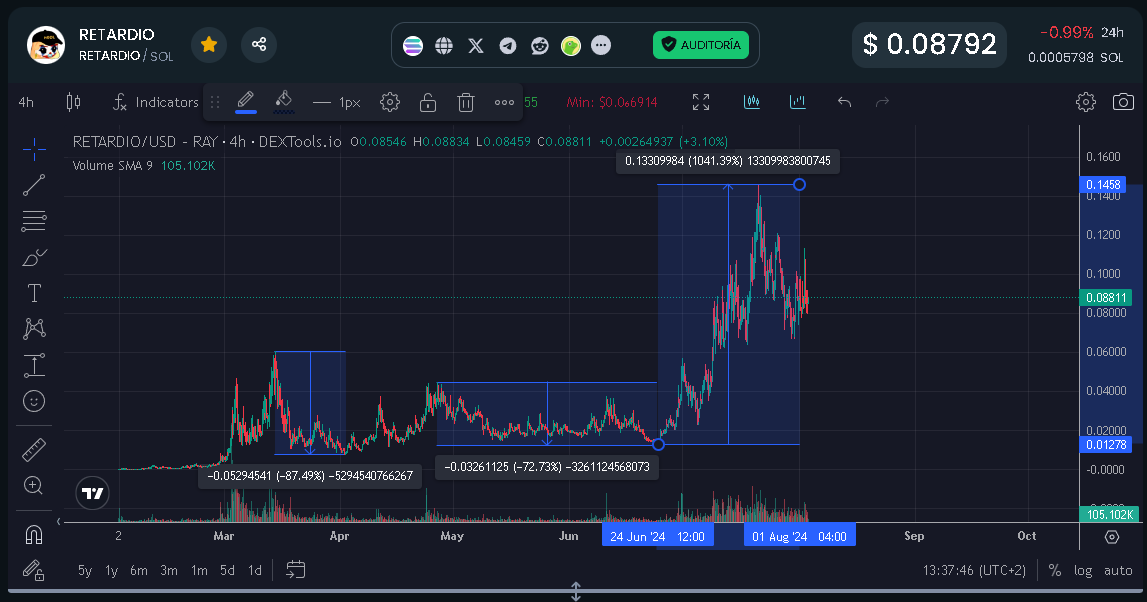Select the trend line drawing tool
The width and height of the screenshot is (1147, 602).
[x=33, y=184]
